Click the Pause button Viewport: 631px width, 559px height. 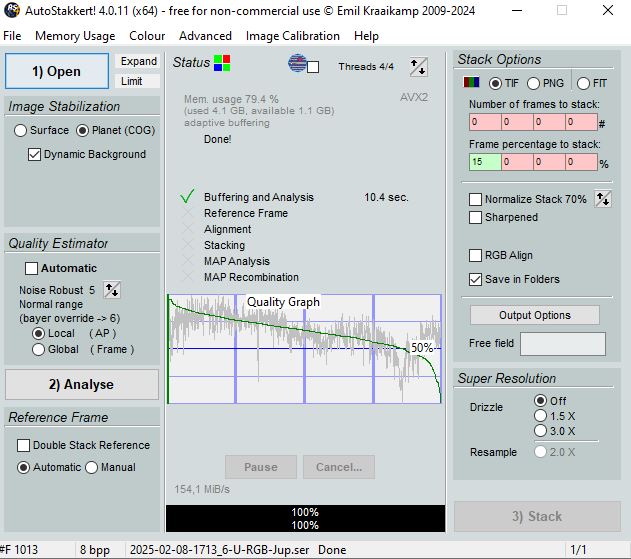tap(261, 467)
